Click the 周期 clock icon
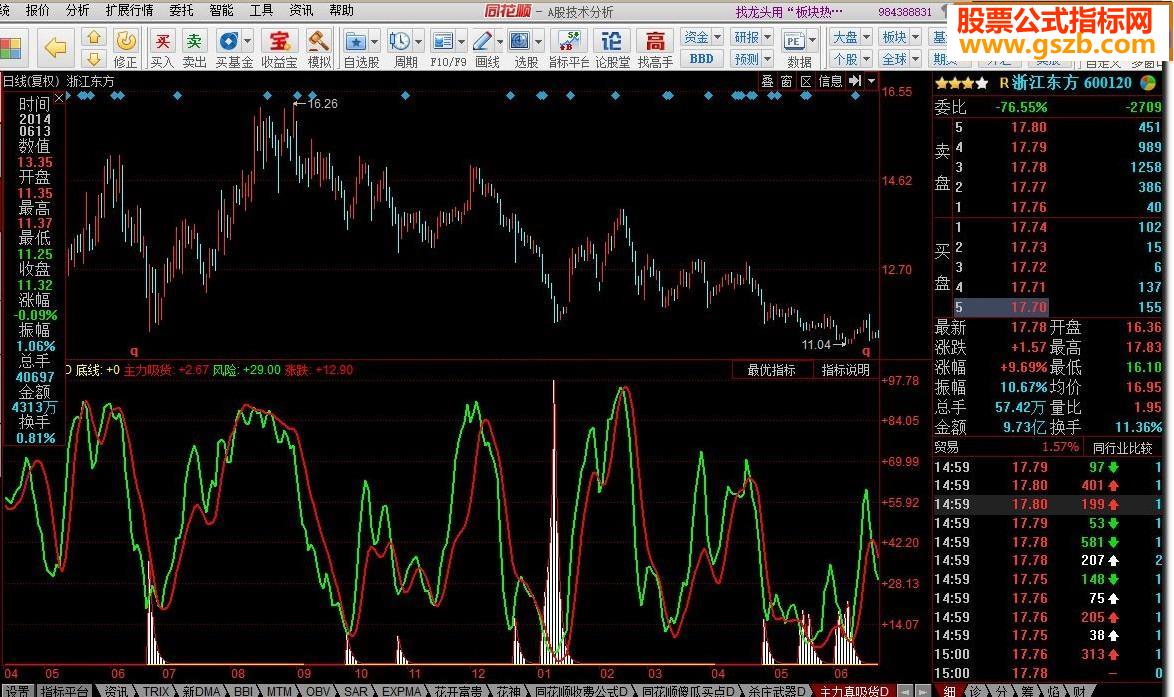1174x697 pixels. click(399, 41)
